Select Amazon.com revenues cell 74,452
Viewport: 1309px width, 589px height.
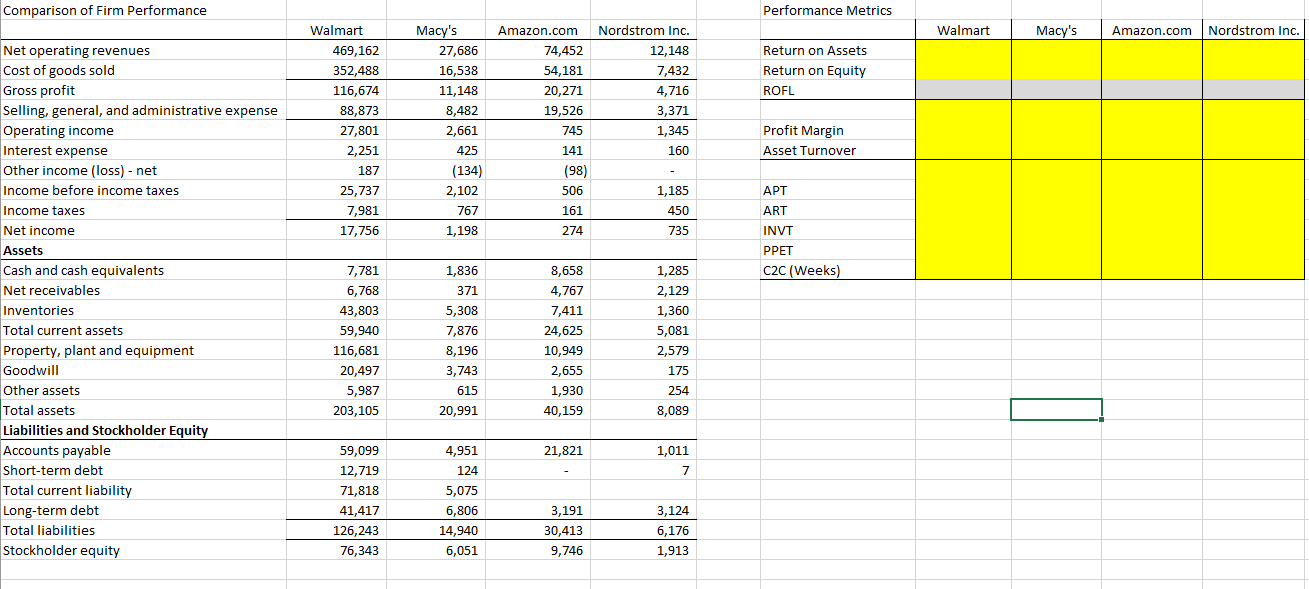(563, 50)
